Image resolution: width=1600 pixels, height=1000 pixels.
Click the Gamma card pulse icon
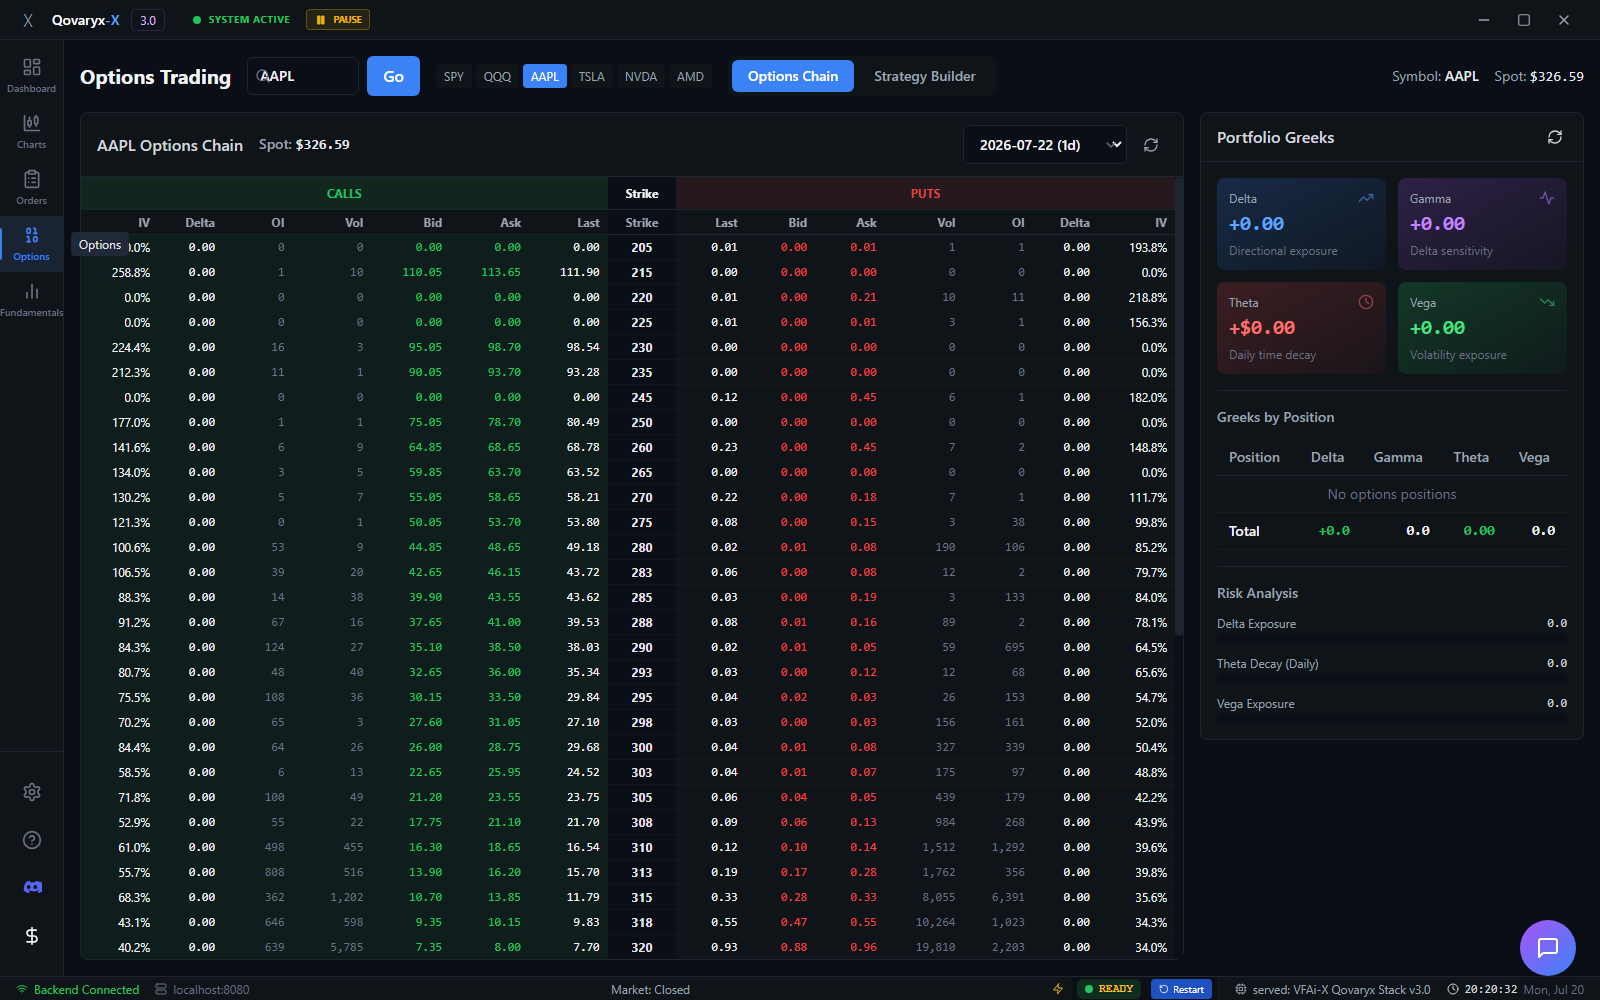click(x=1547, y=198)
